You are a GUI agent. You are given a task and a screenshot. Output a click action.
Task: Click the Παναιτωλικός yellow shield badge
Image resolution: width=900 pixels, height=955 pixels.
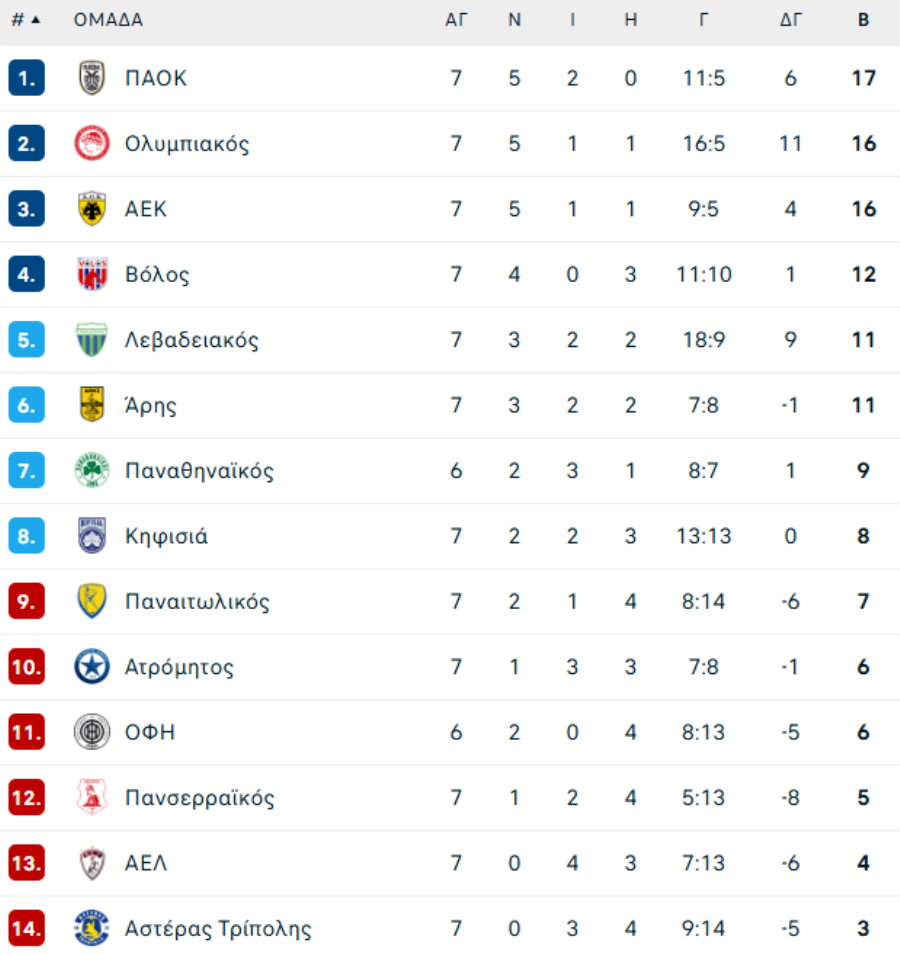coord(92,602)
